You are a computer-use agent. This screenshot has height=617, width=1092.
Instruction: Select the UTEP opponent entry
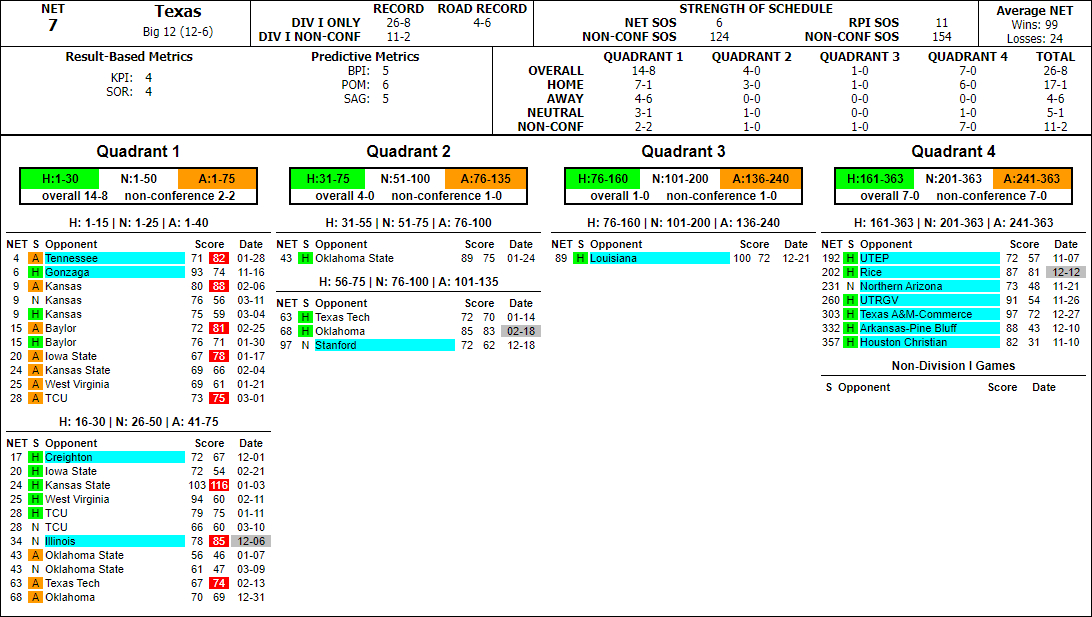tap(929, 258)
